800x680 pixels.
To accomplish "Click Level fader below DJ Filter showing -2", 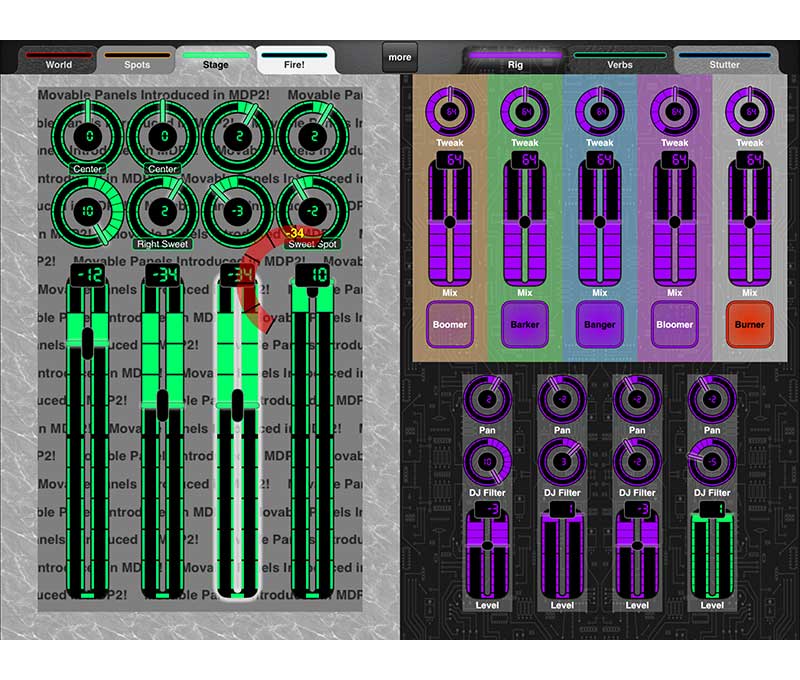I will (637, 550).
